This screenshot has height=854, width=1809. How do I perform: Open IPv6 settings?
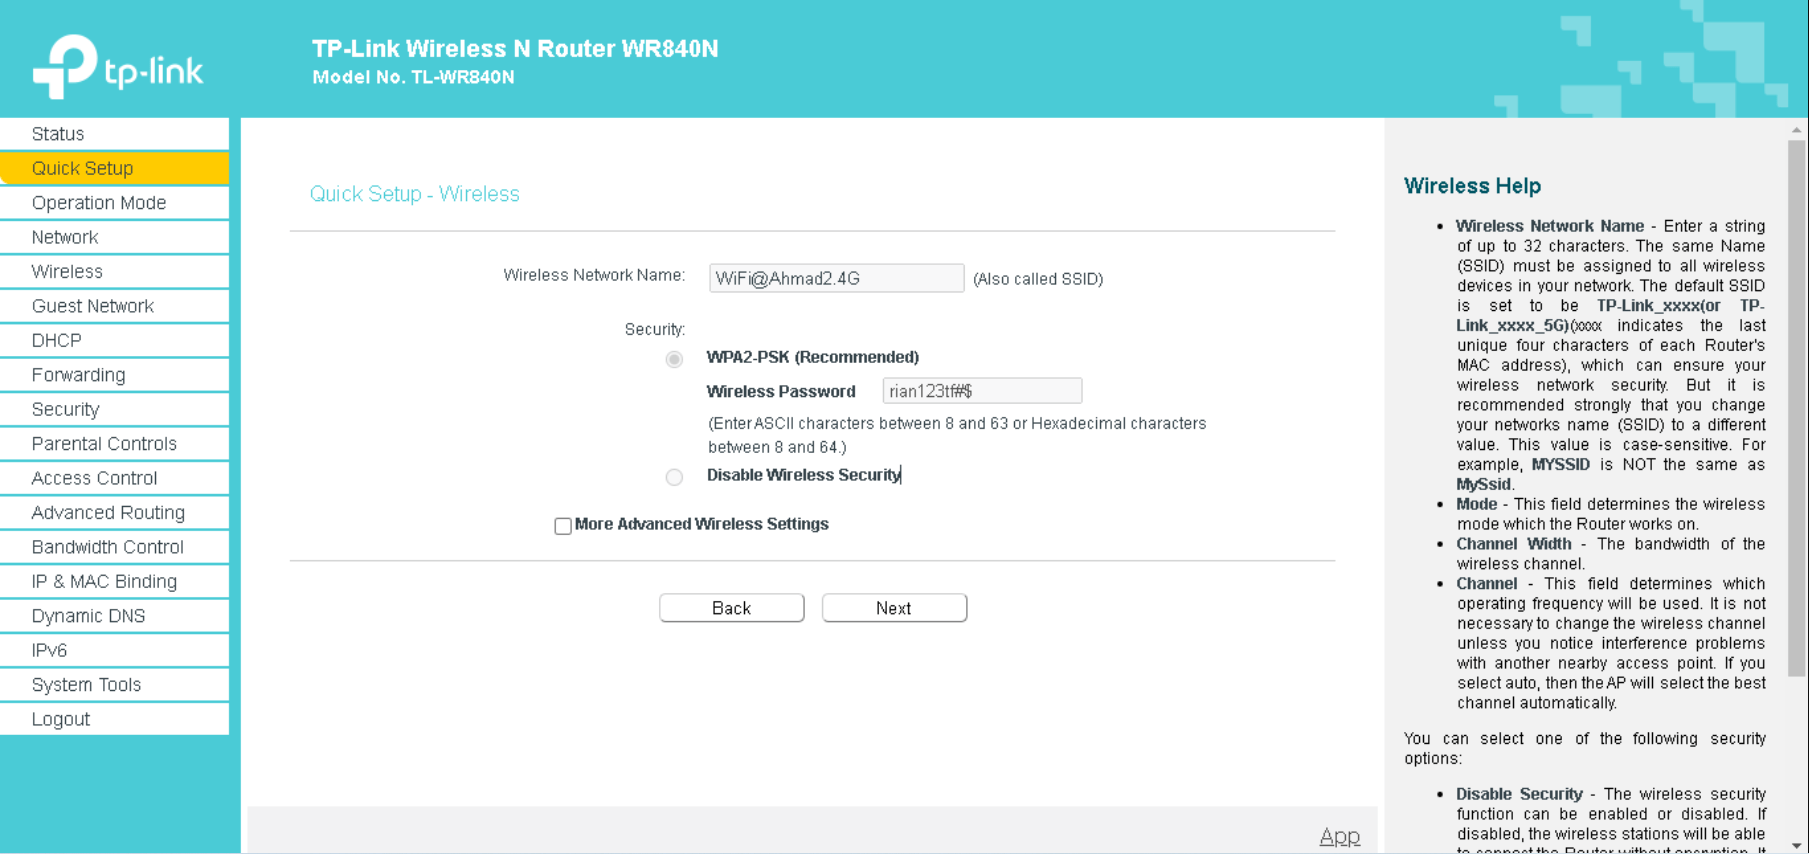click(x=114, y=650)
